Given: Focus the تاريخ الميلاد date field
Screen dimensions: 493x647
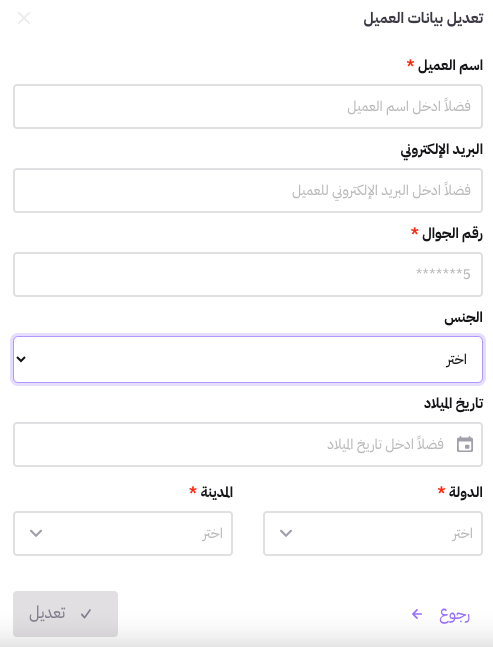Looking at the screenshot, I should (248, 444).
